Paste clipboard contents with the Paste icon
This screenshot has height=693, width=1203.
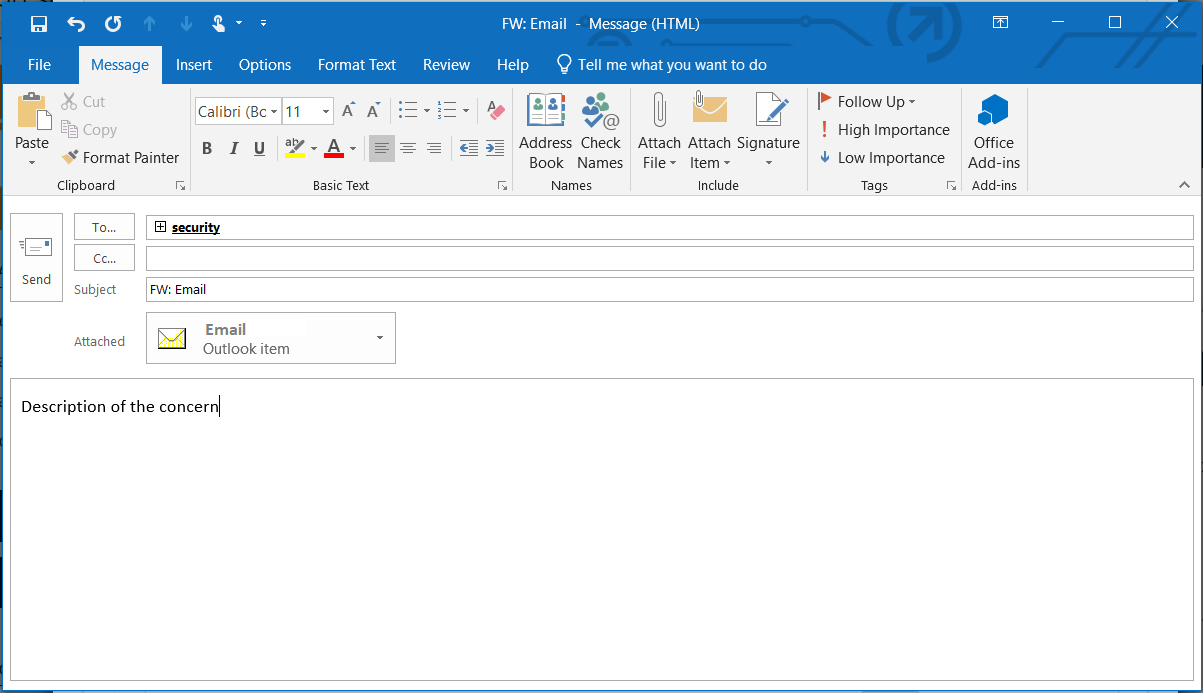coord(32,112)
